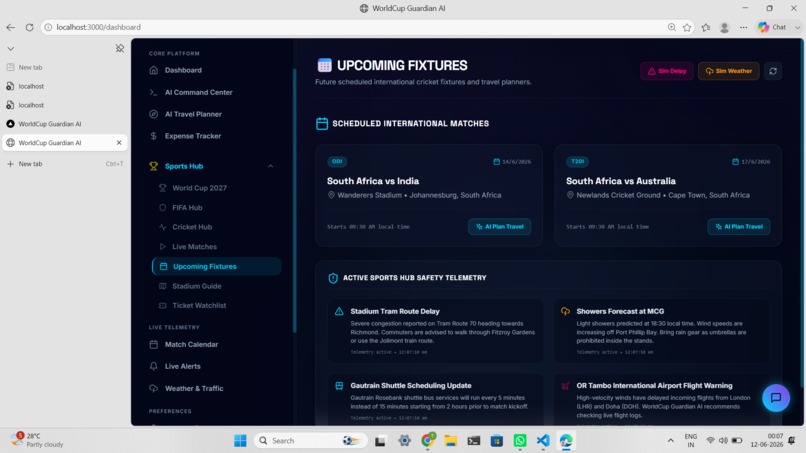Click the Upcoming Fixtures header calendar icon

tap(324, 65)
